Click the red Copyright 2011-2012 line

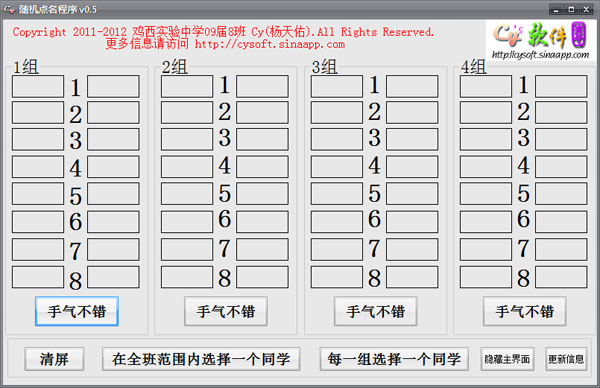coord(223,32)
